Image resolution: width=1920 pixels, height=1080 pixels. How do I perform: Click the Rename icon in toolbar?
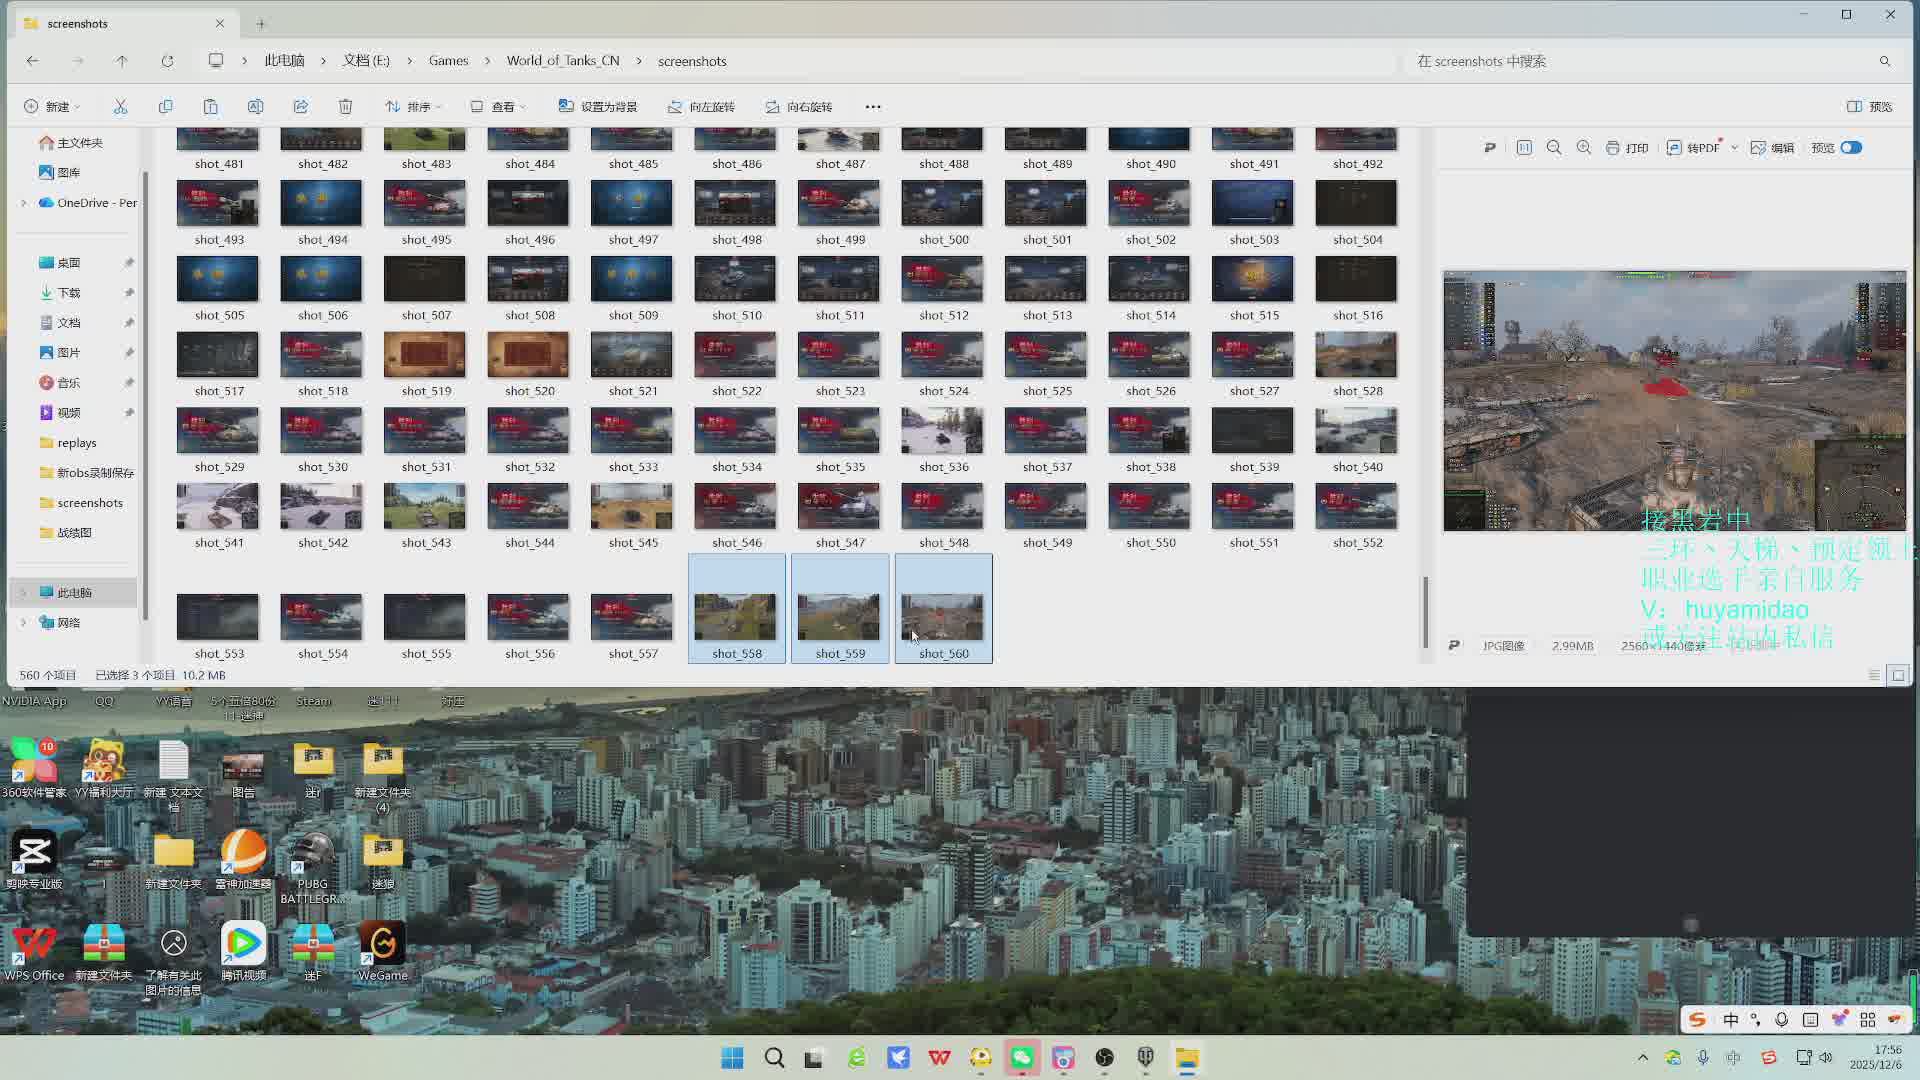click(255, 106)
